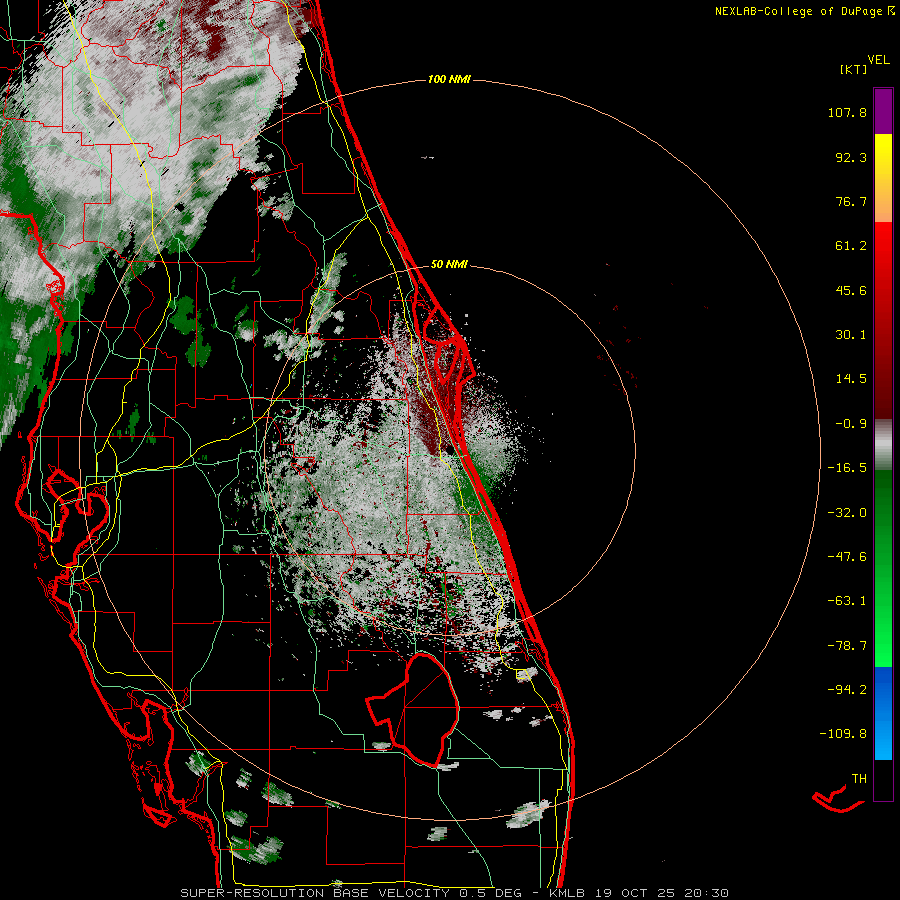Click the Super-Resolution Base Velocity caption
The width and height of the screenshot is (900, 900).
click(x=315, y=893)
